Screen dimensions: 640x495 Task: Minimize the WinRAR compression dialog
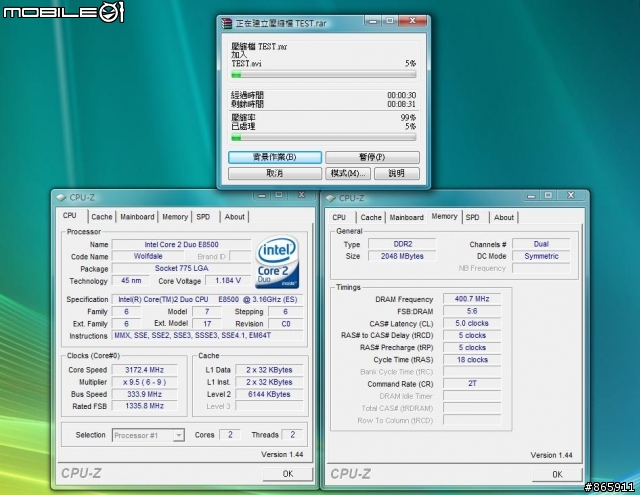pos(373,21)
